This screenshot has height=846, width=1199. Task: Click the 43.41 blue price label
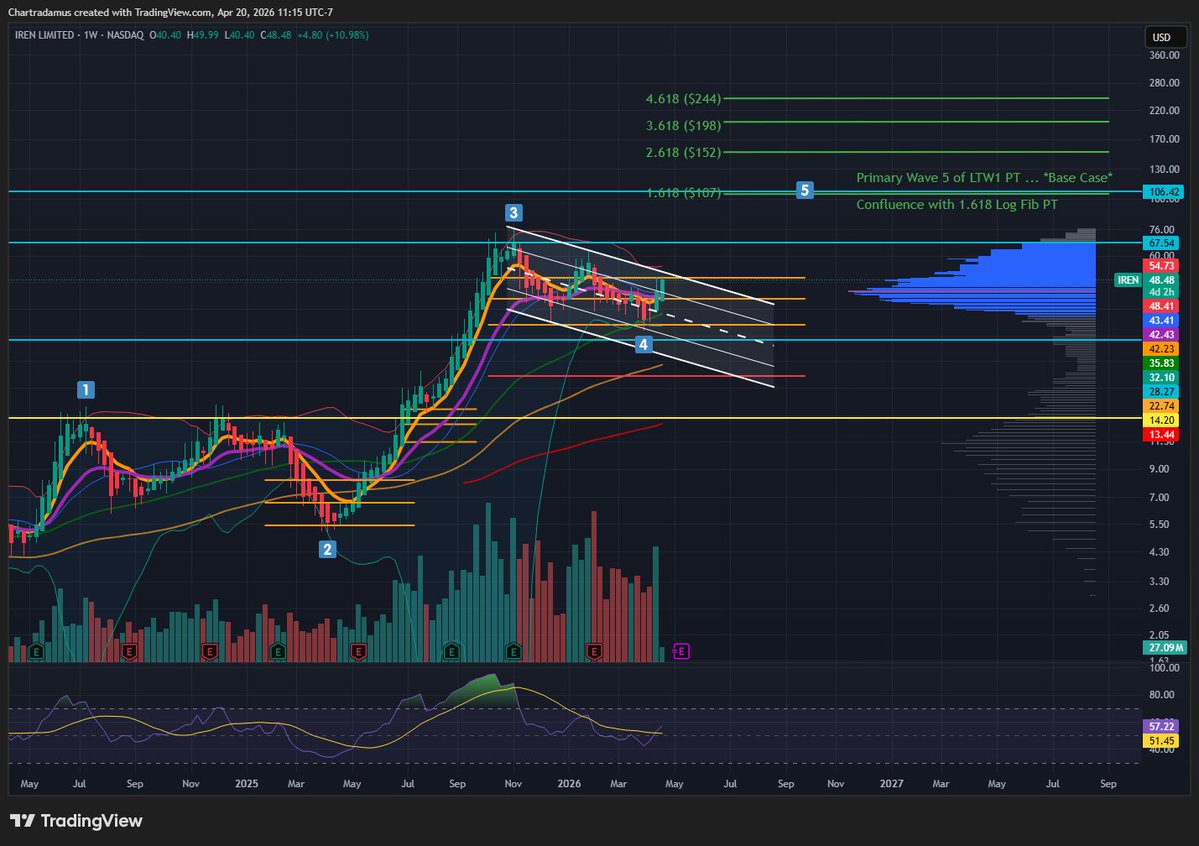pos(1162,321)
